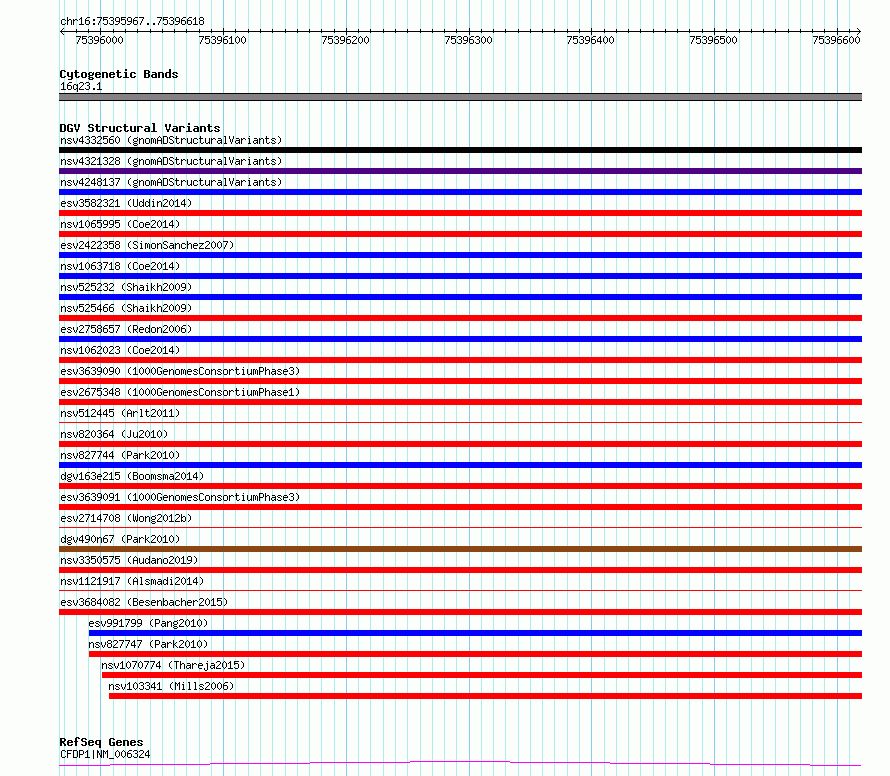Image resolution: width=890 pixels, height=776 pixels.
Task: Click the ruler's right arrow end
Action: click(859, 32)
